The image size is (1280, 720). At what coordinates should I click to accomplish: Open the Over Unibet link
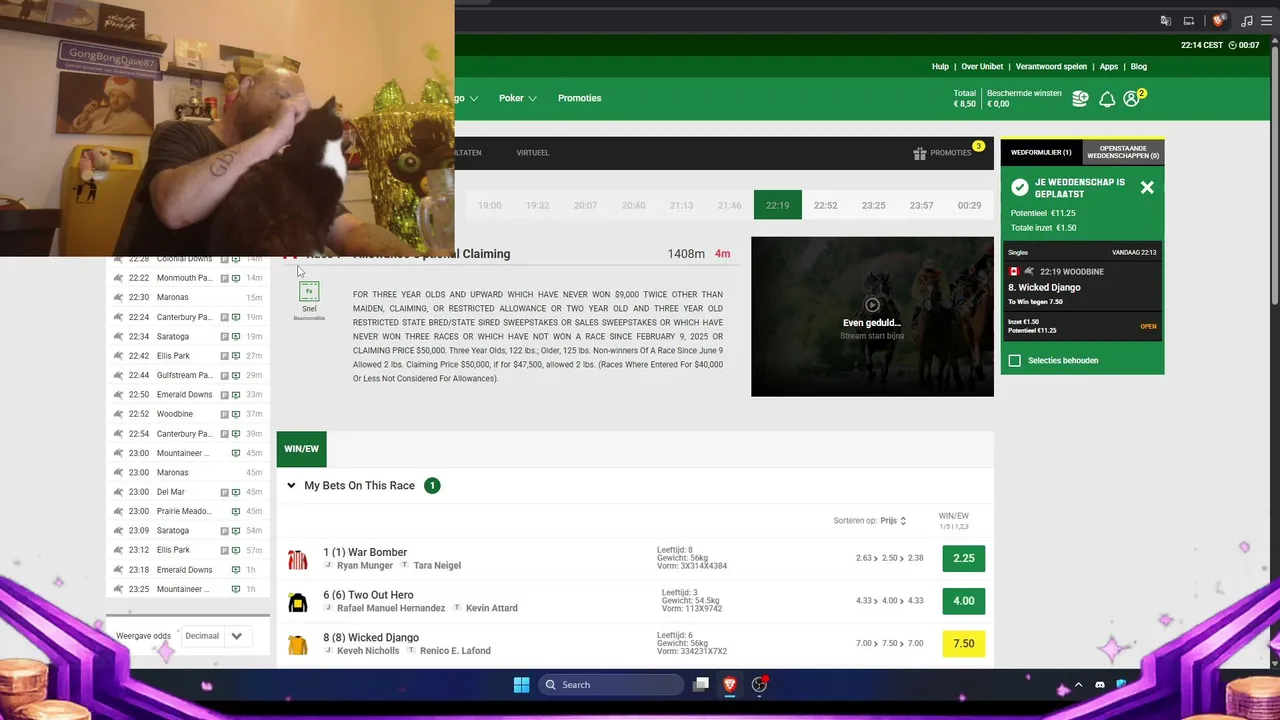(x=982, y=67)
